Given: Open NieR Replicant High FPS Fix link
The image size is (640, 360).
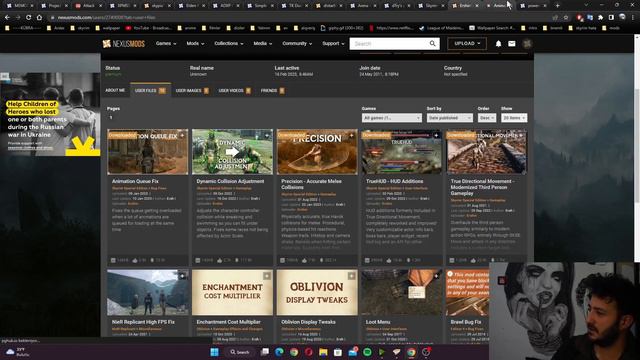Looking at the screenshot, I should 143,322.
